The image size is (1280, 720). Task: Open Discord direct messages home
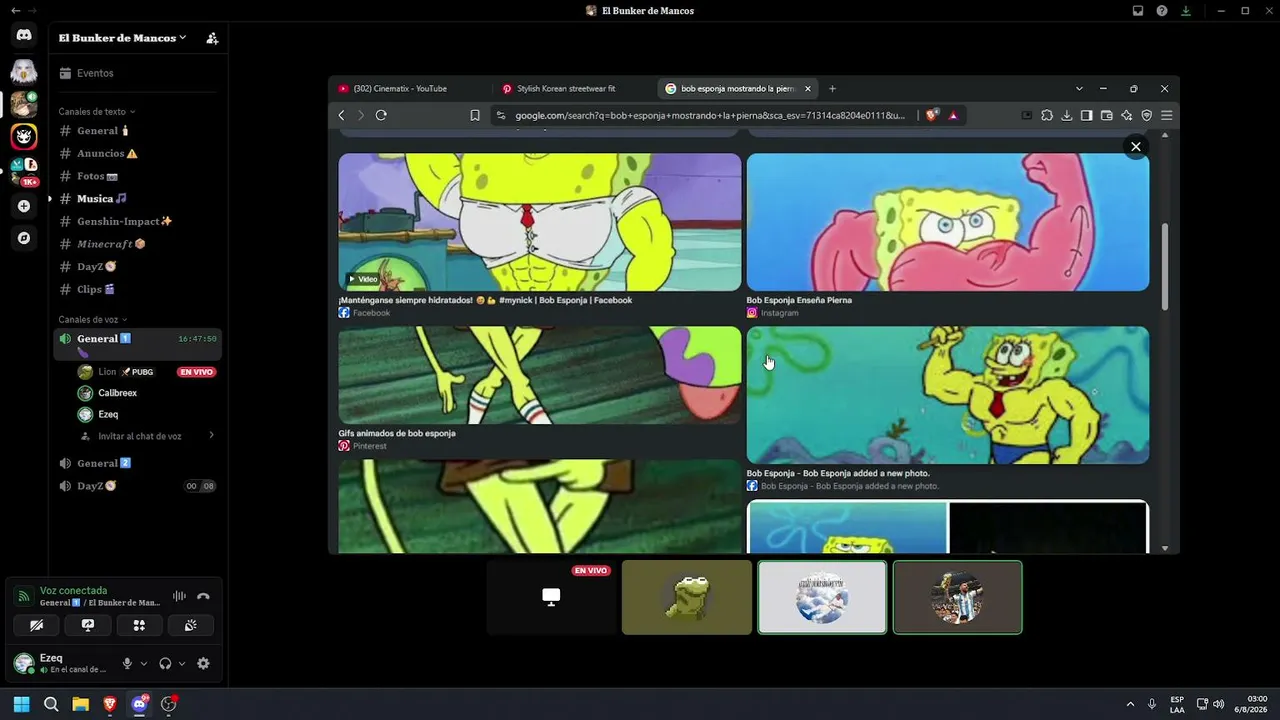coord(24,35)
